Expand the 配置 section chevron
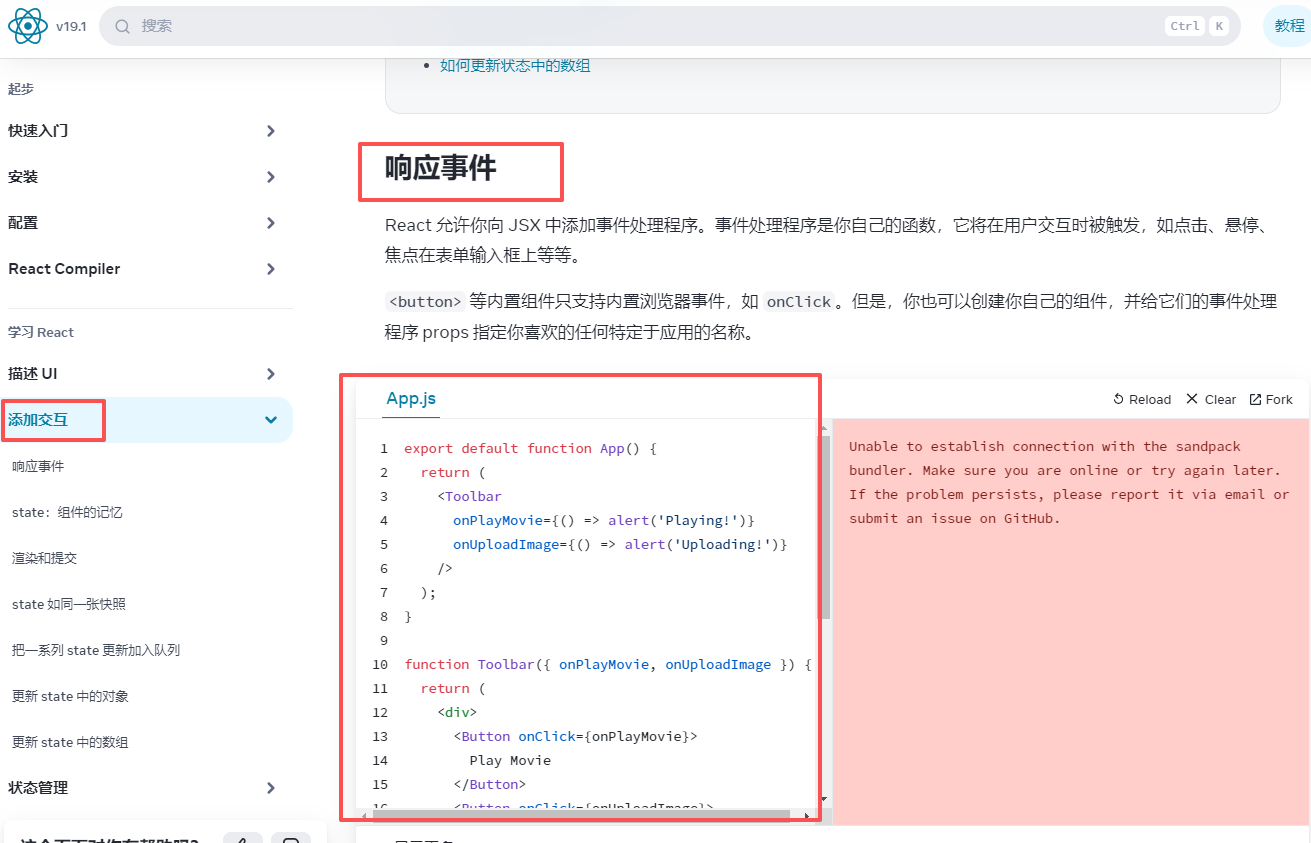Screen dimensions: 1311x843 point(271,223)
